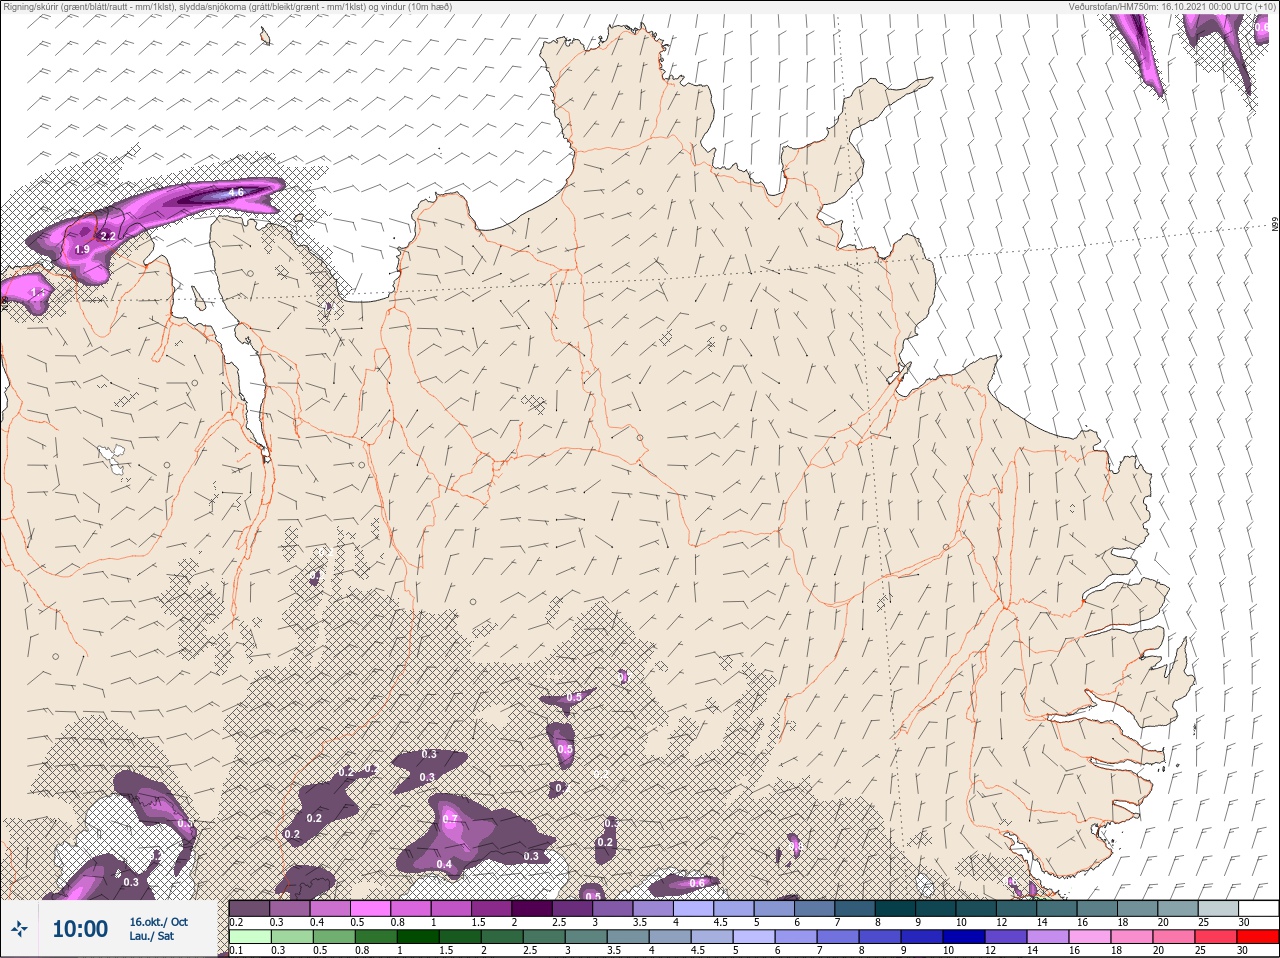Pick the bright magenta swatch in upper legend
Image resolution: width=1280 pixels, height=958 pixels.
(x=370, y=908)
